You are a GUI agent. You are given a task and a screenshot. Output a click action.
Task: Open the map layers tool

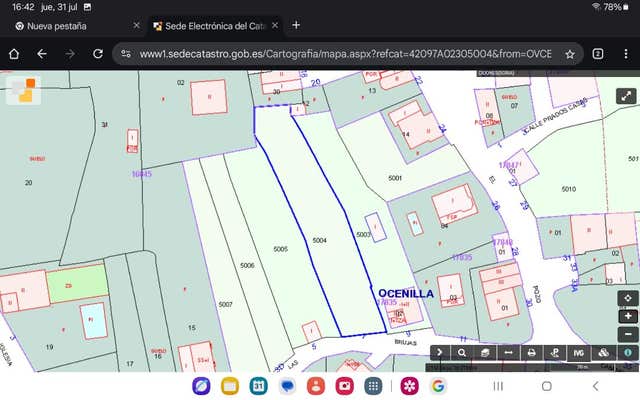[x=485, y=352]
